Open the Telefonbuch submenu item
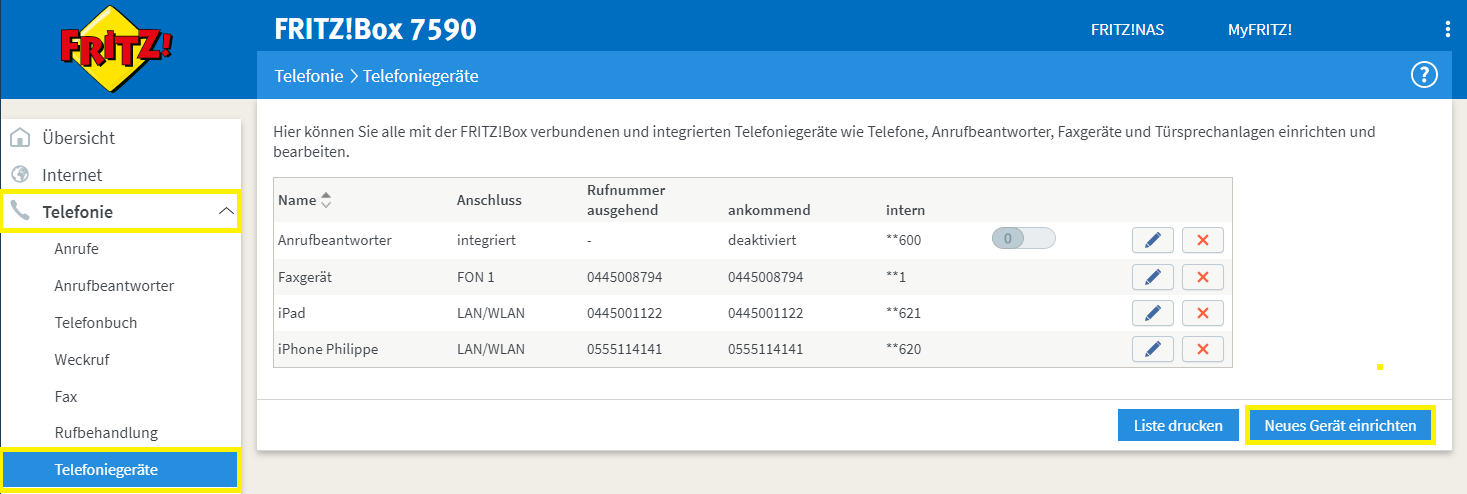This screenshot has height=494, width=1467. pos(96,323)
